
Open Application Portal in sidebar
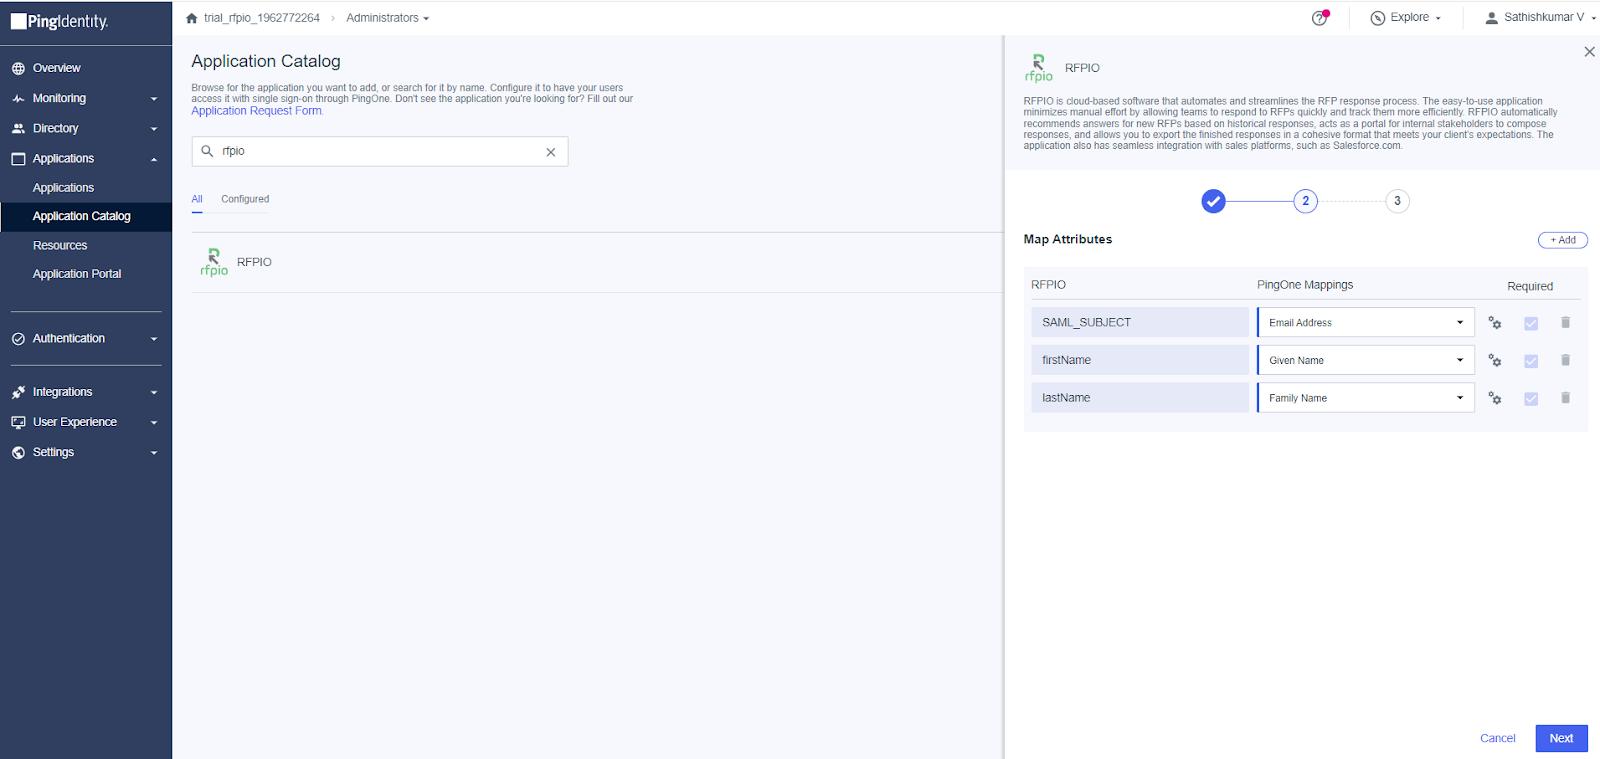coord(77,274)
